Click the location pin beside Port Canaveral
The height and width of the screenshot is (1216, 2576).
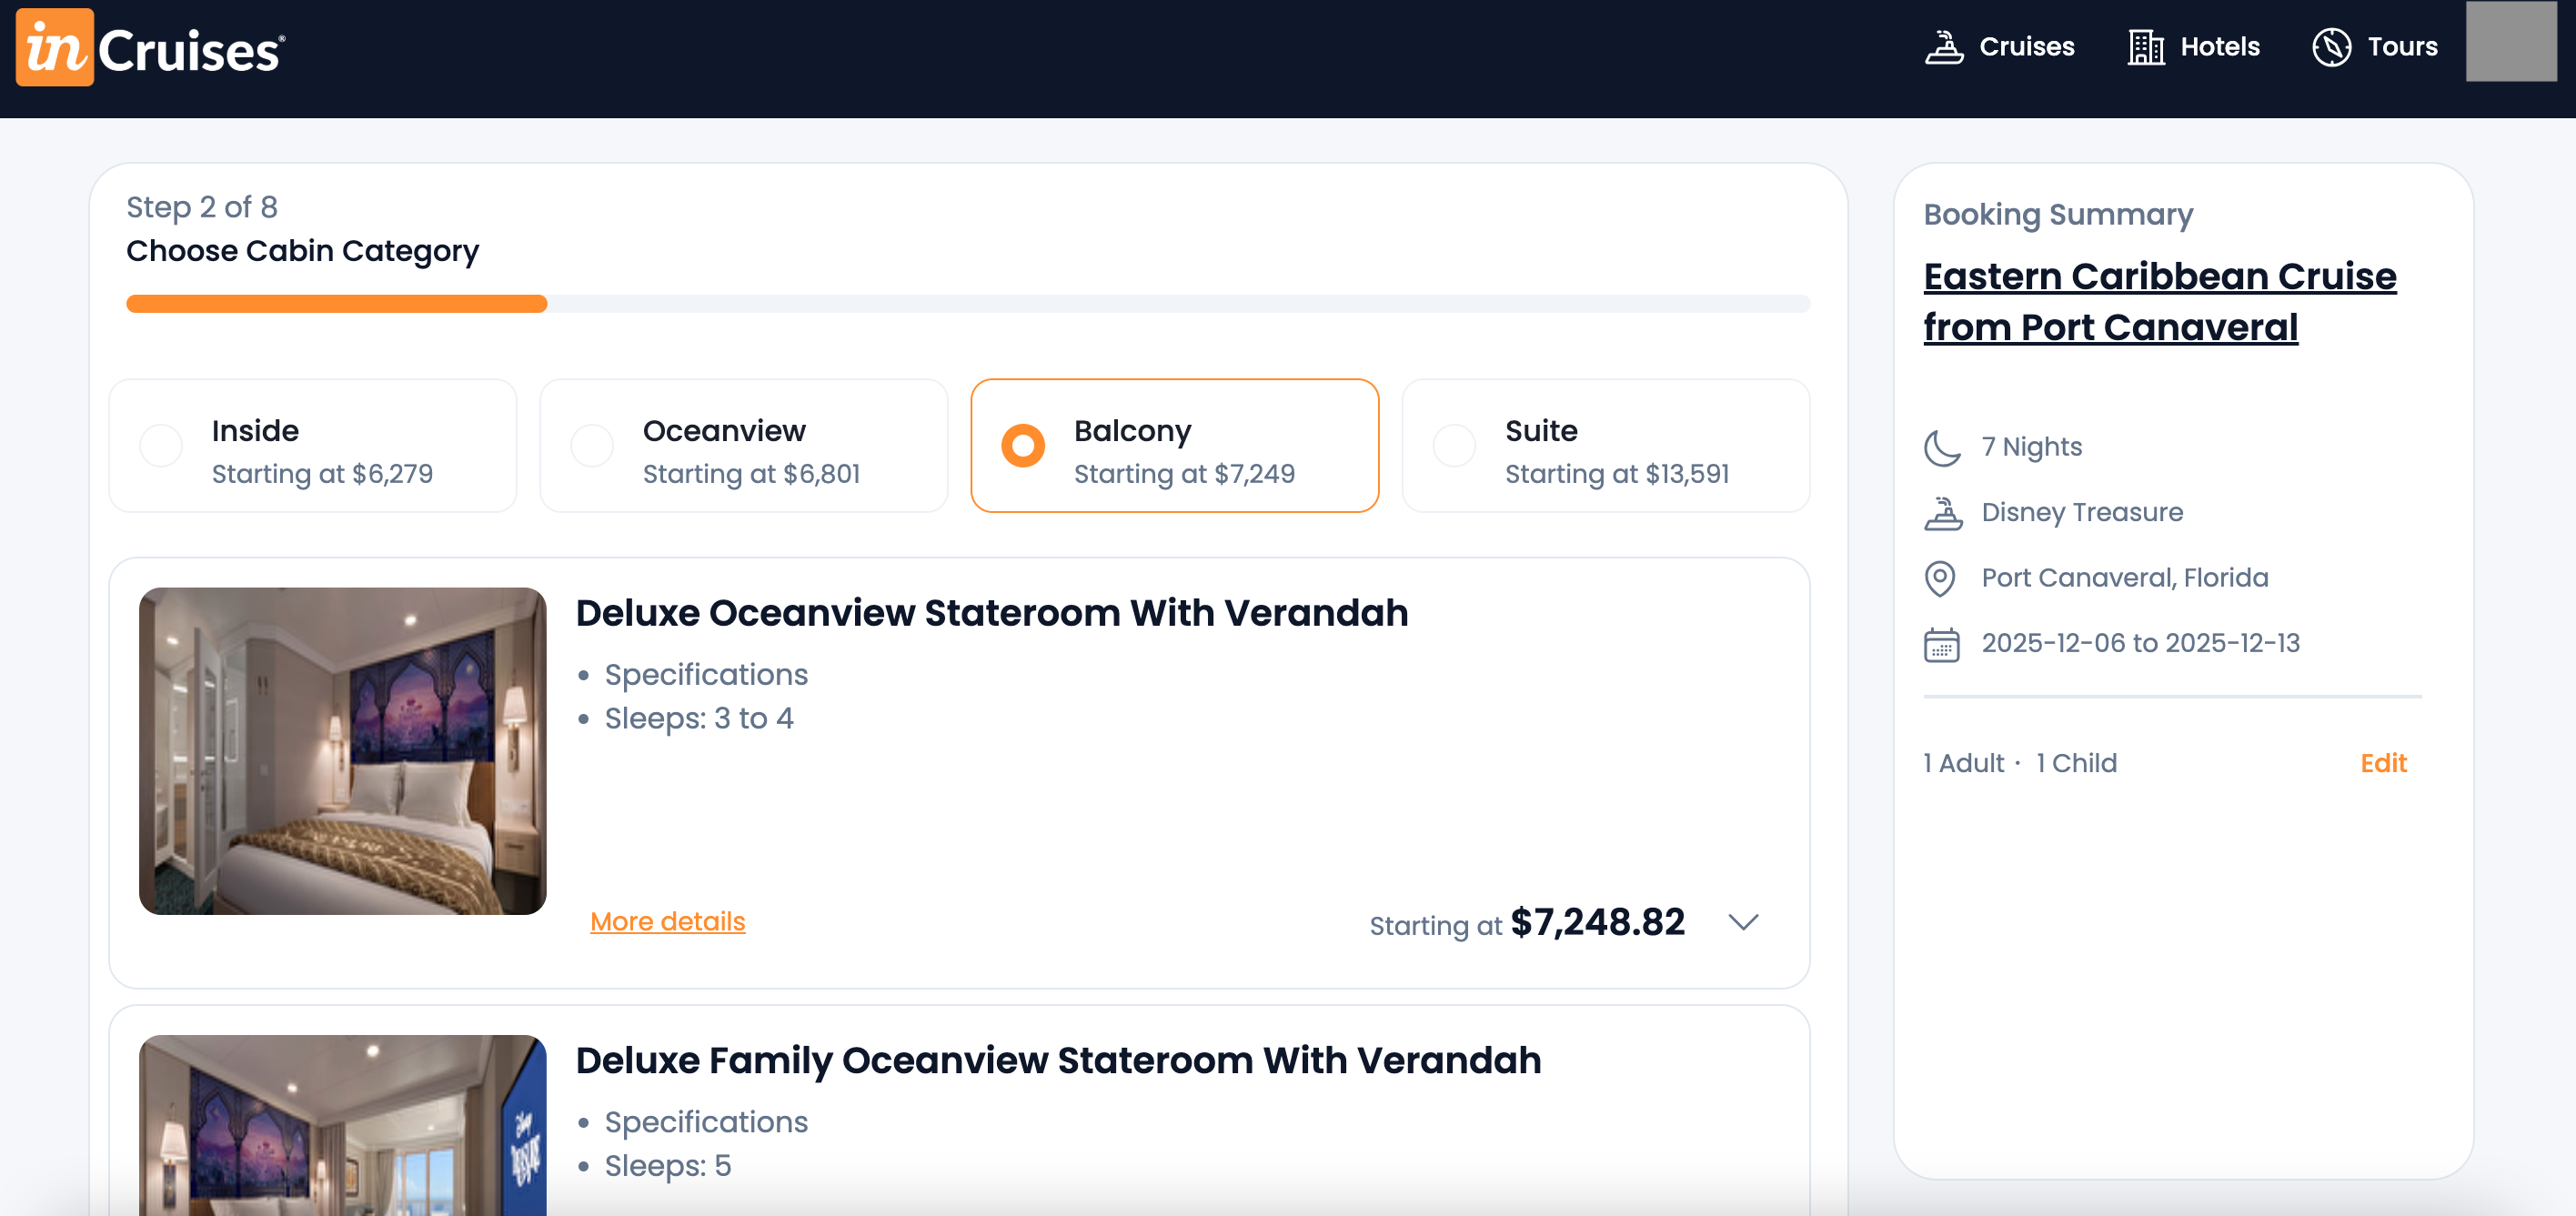click(x=1940, y=578)
